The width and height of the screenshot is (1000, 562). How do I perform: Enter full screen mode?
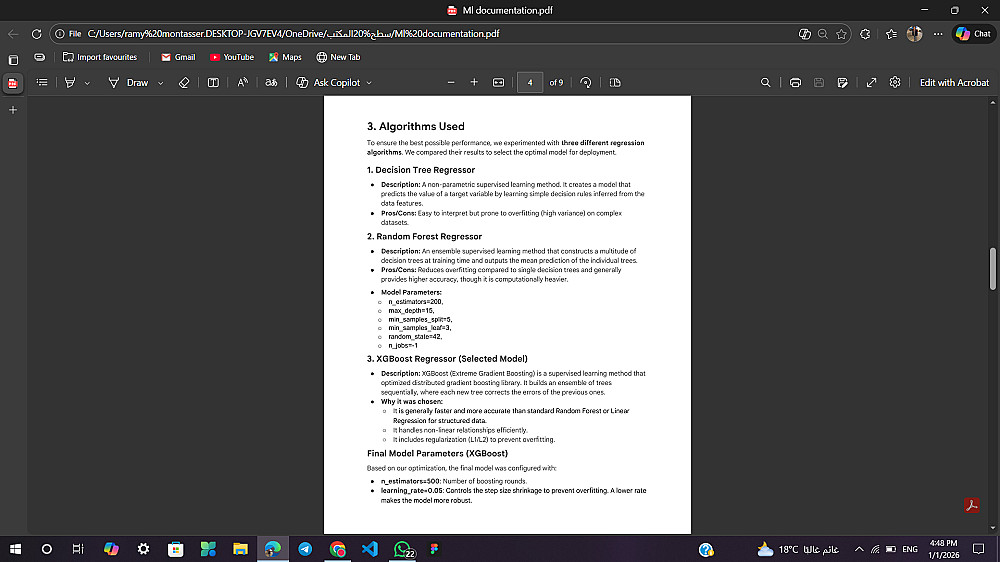[x=871, y=82]
